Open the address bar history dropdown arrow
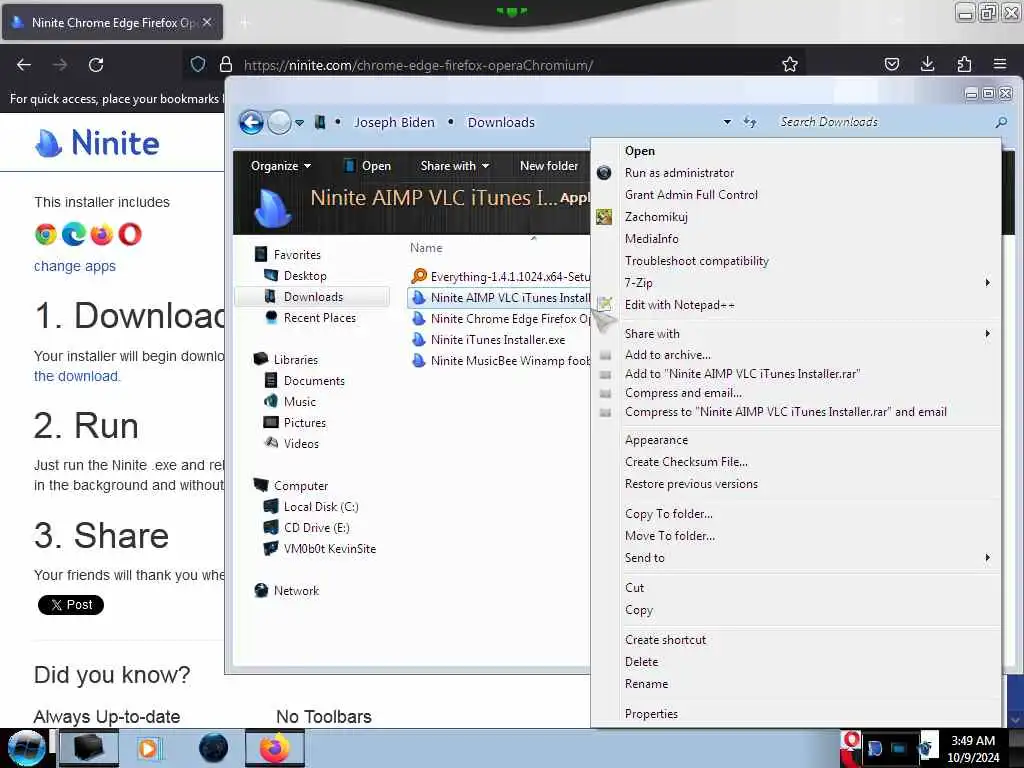 (727, 122)
